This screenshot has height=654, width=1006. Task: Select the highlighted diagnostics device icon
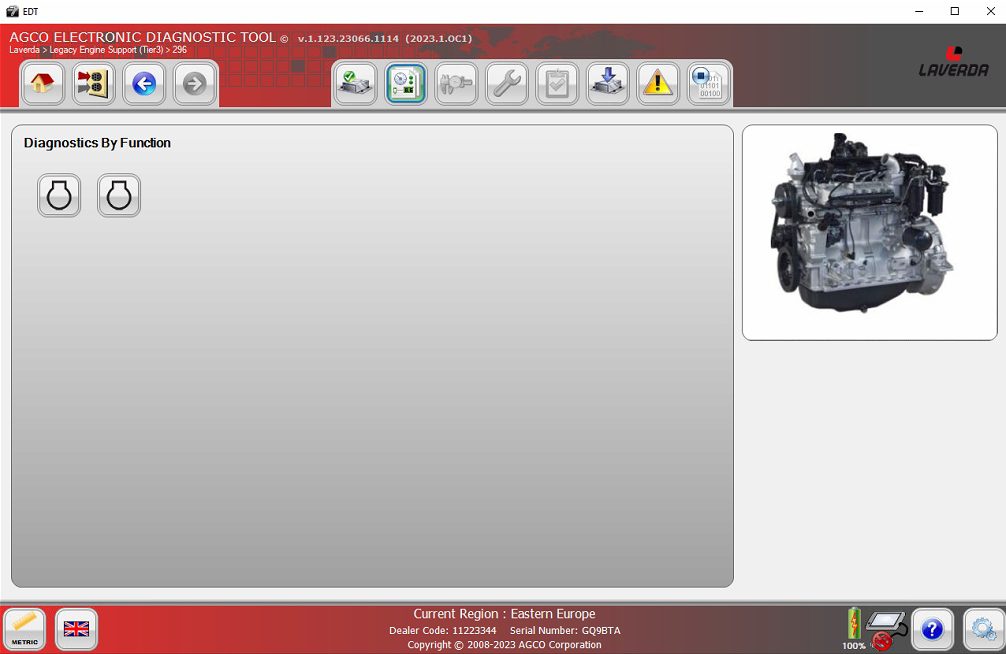405,83
